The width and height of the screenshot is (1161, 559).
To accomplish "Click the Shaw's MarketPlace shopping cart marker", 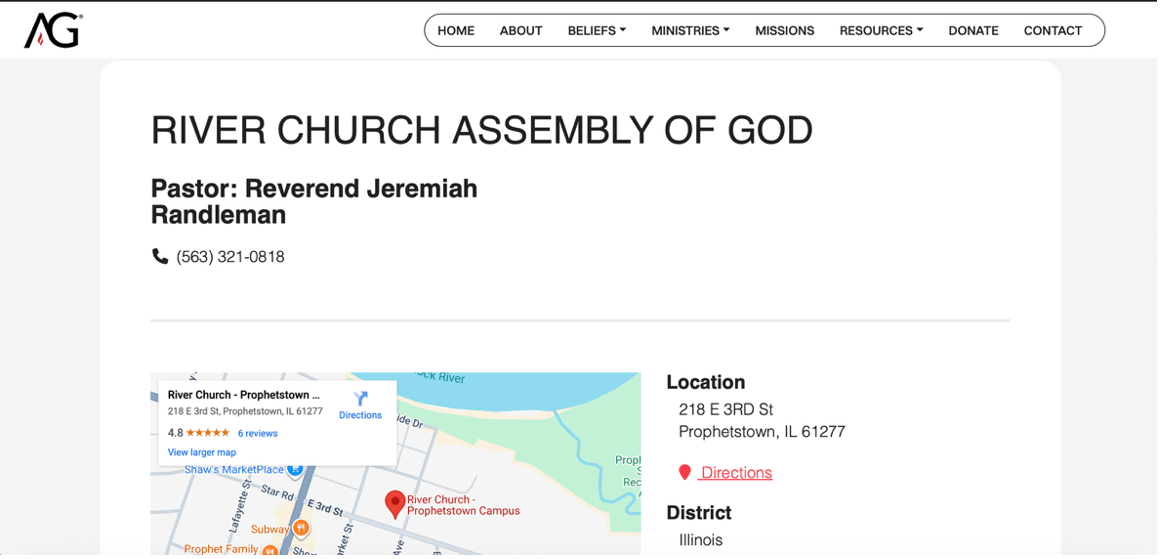I will click(x=295, y=468).
